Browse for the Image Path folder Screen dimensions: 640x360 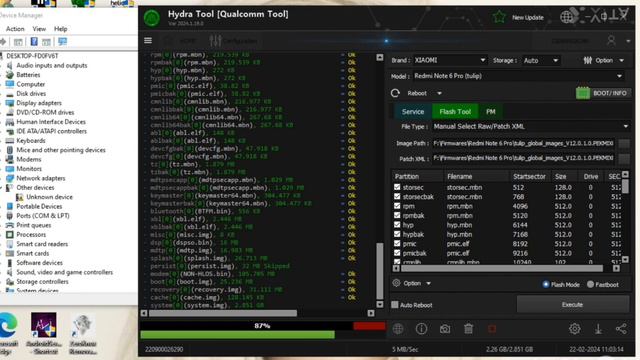click(624, 143)
